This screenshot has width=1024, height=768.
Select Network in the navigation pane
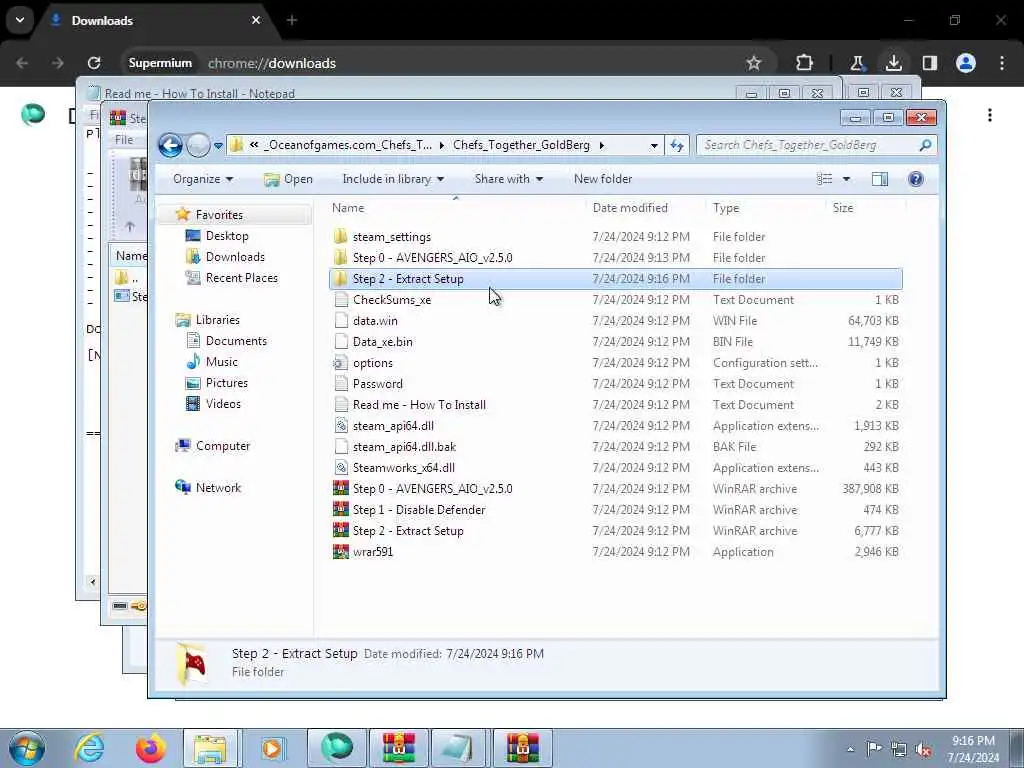pos(218,488)
